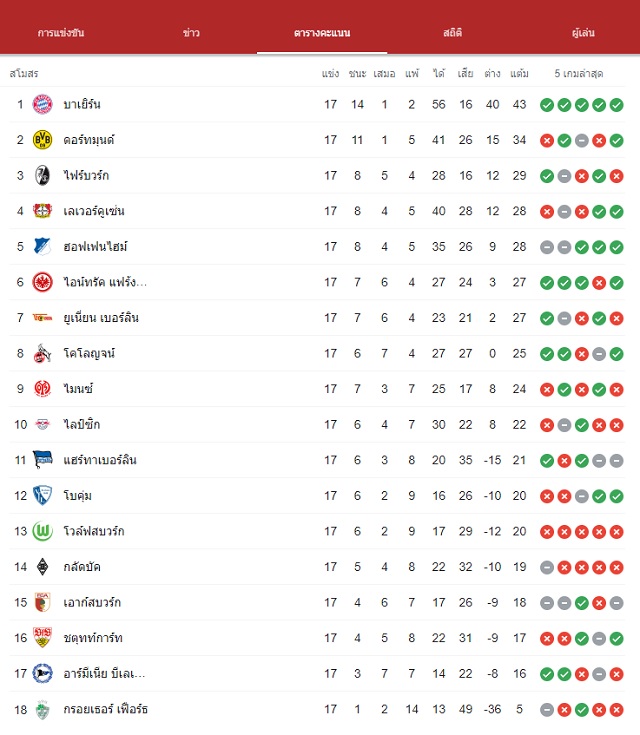The image size is (640, 735).
Task: Open the ไฟร์บวร์ก team link
Action: pyautogui.click(x=86, y=176)
